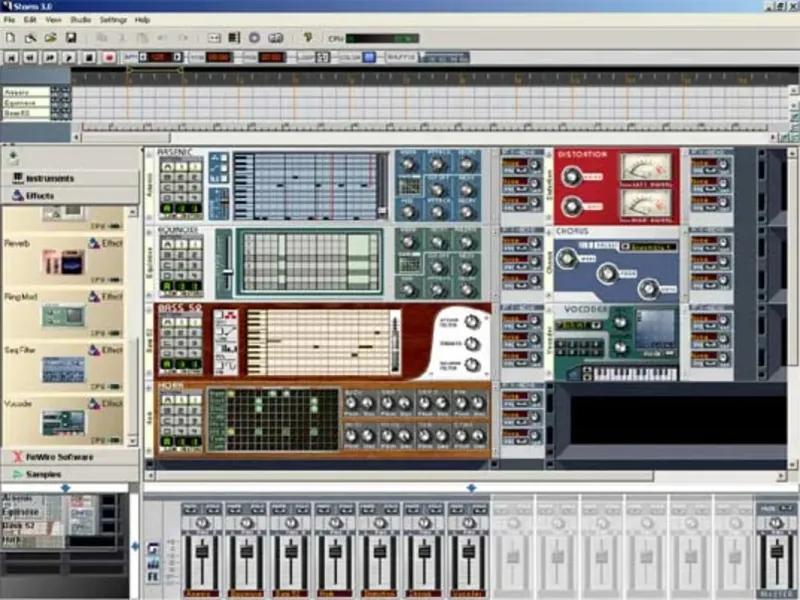This screenshot has height=600, width=800.
Task: Expand the Instruments category
Action: coord(50,178)
